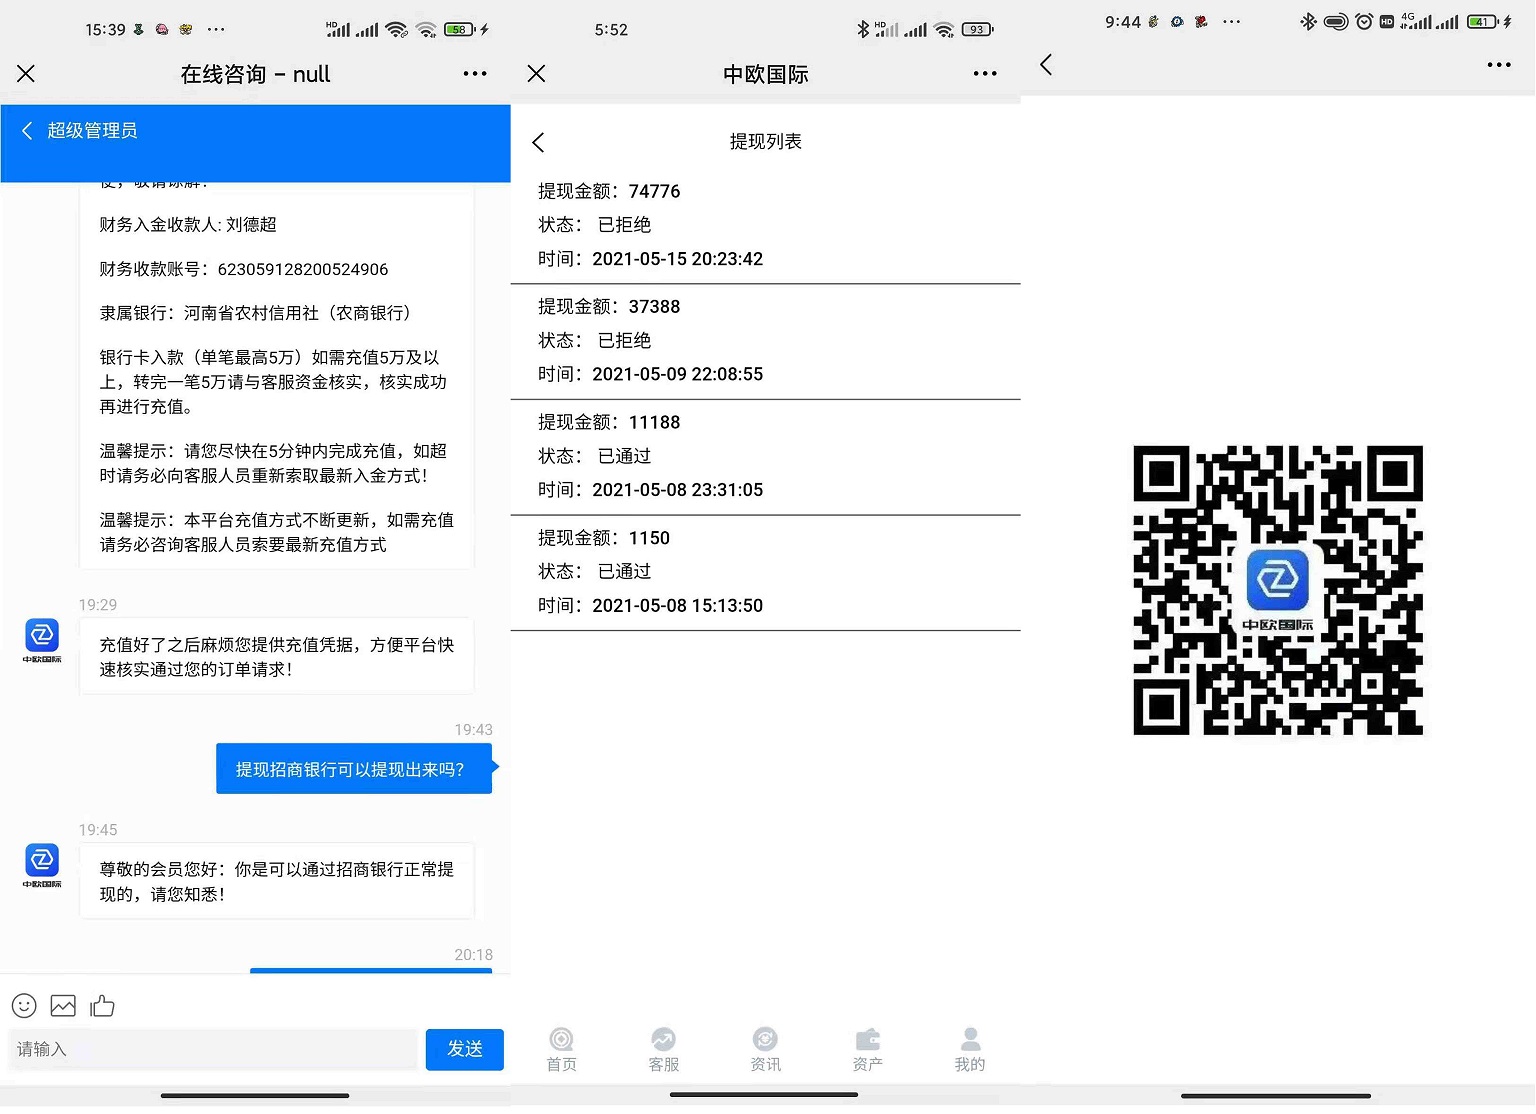Open the 我的 profile tab
1536x1114 pixels.
970,1050
